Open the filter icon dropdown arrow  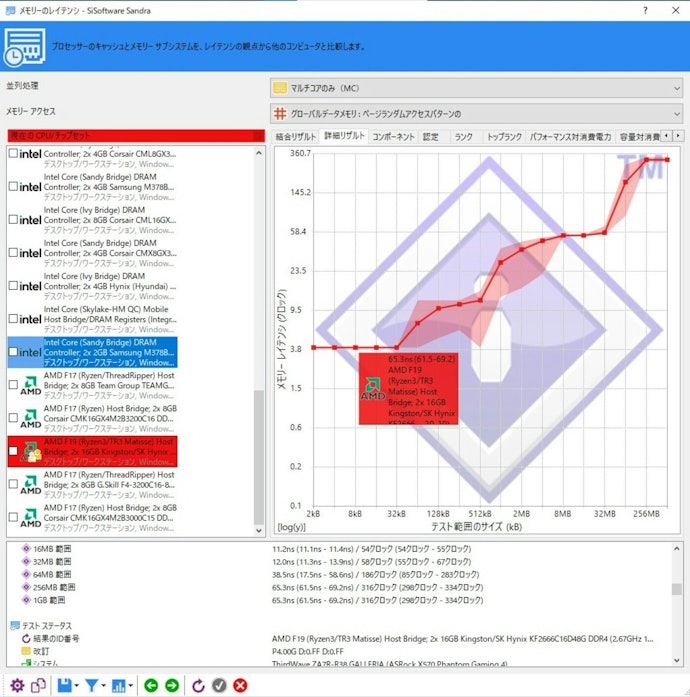(x=103, y=685)
